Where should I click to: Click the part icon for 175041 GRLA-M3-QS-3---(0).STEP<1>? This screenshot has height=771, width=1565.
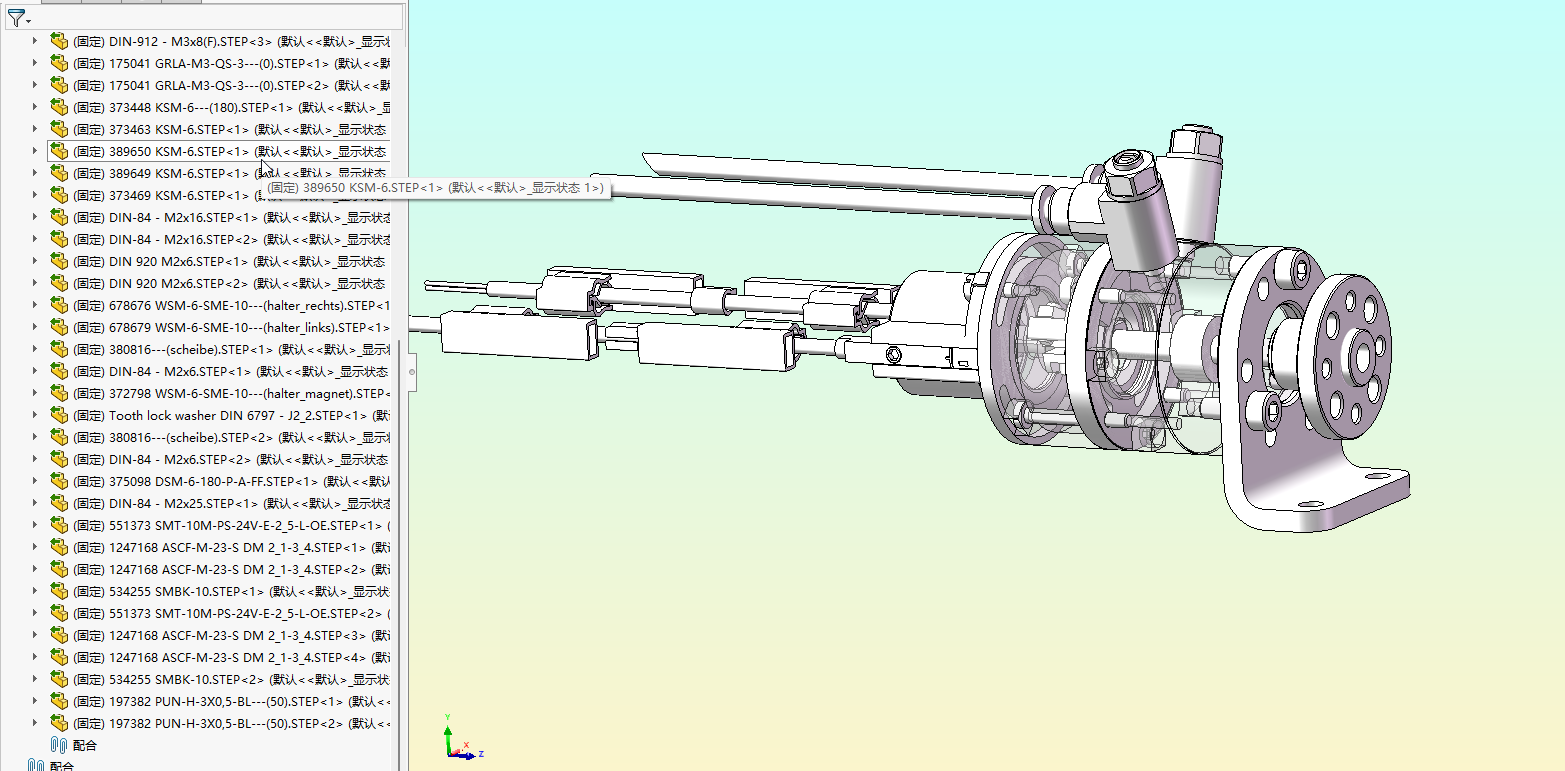tap(59, 63)
